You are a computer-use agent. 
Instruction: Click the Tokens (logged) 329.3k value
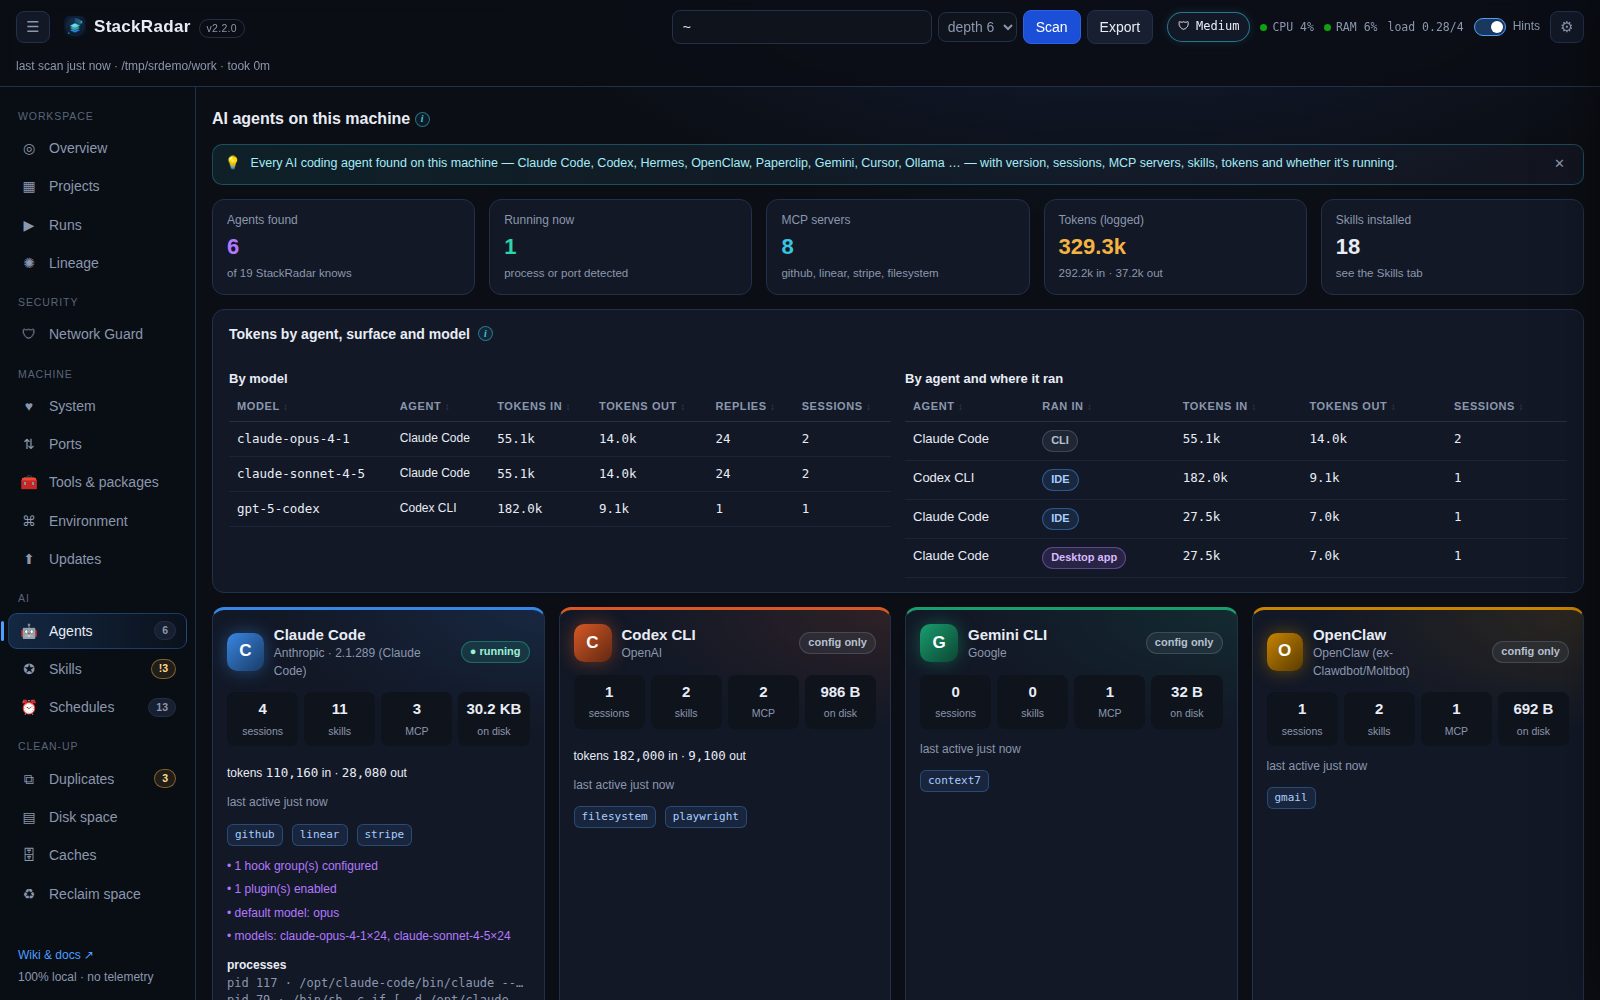(1092, 246)
